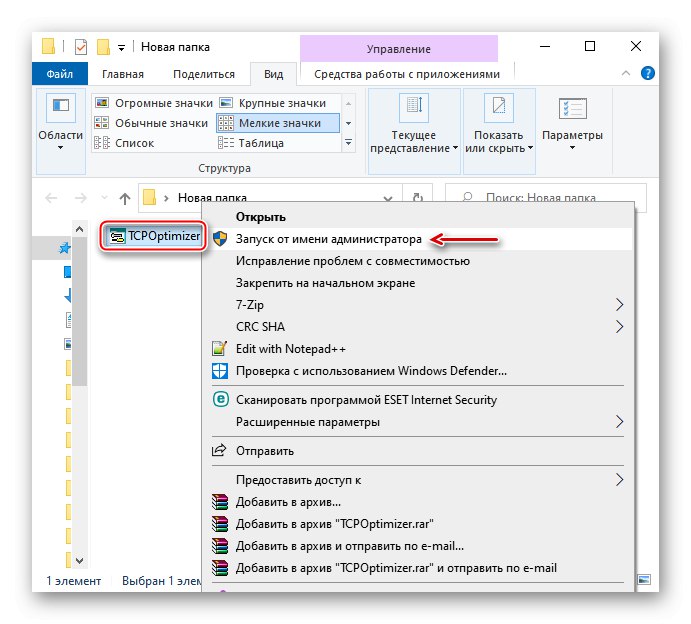Open Расширенные параметры submenu
This screenshot has width=691, height=624.
coord(419,422)
